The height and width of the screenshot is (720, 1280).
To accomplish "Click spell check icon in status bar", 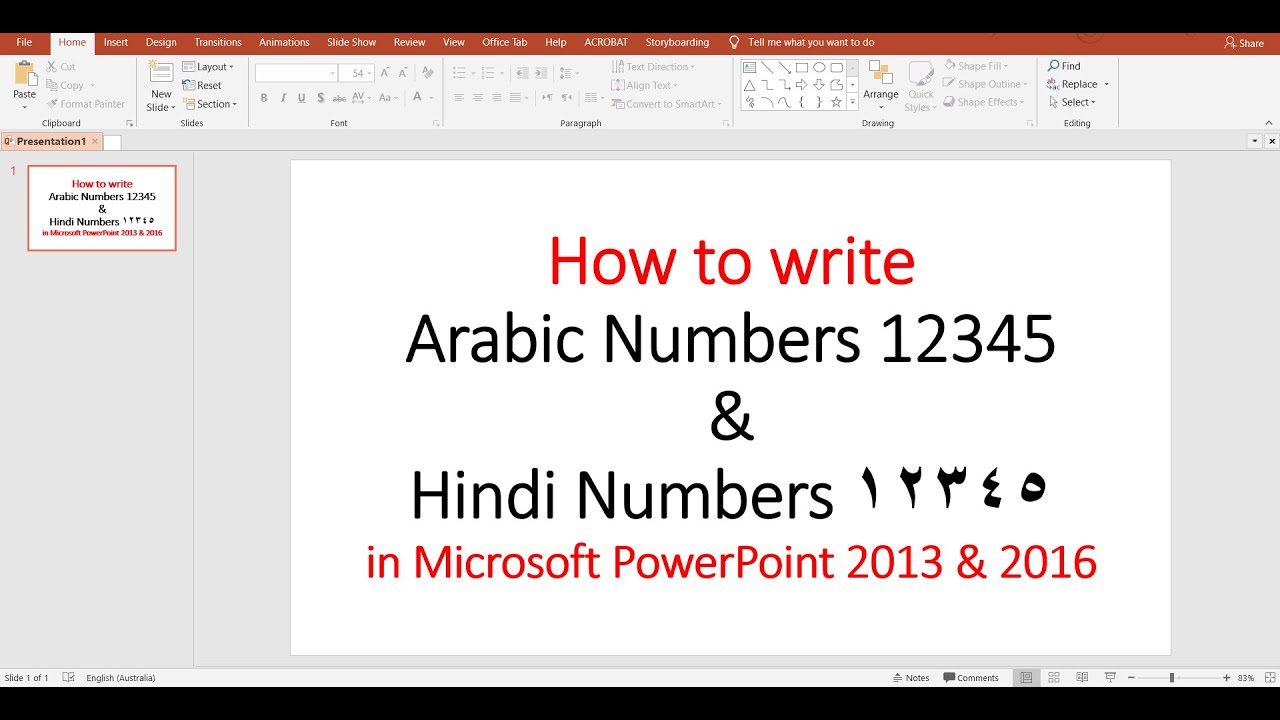I will pos(68,678).
